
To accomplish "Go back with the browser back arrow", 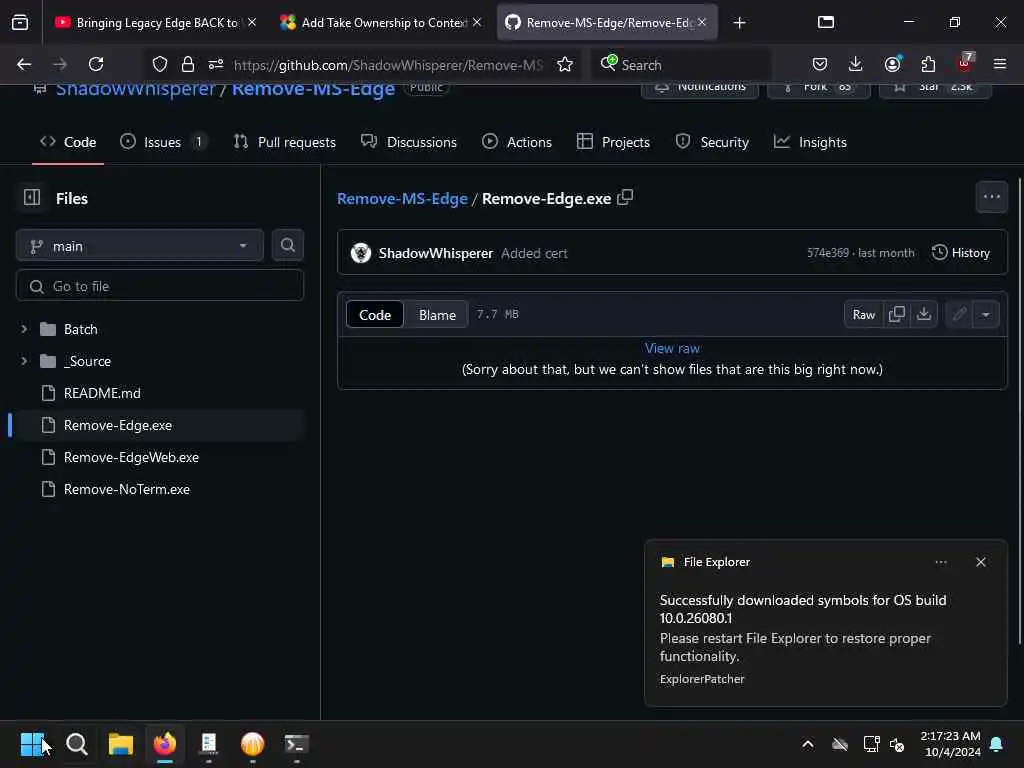I will pyautogui.click(x=24, y=64).
